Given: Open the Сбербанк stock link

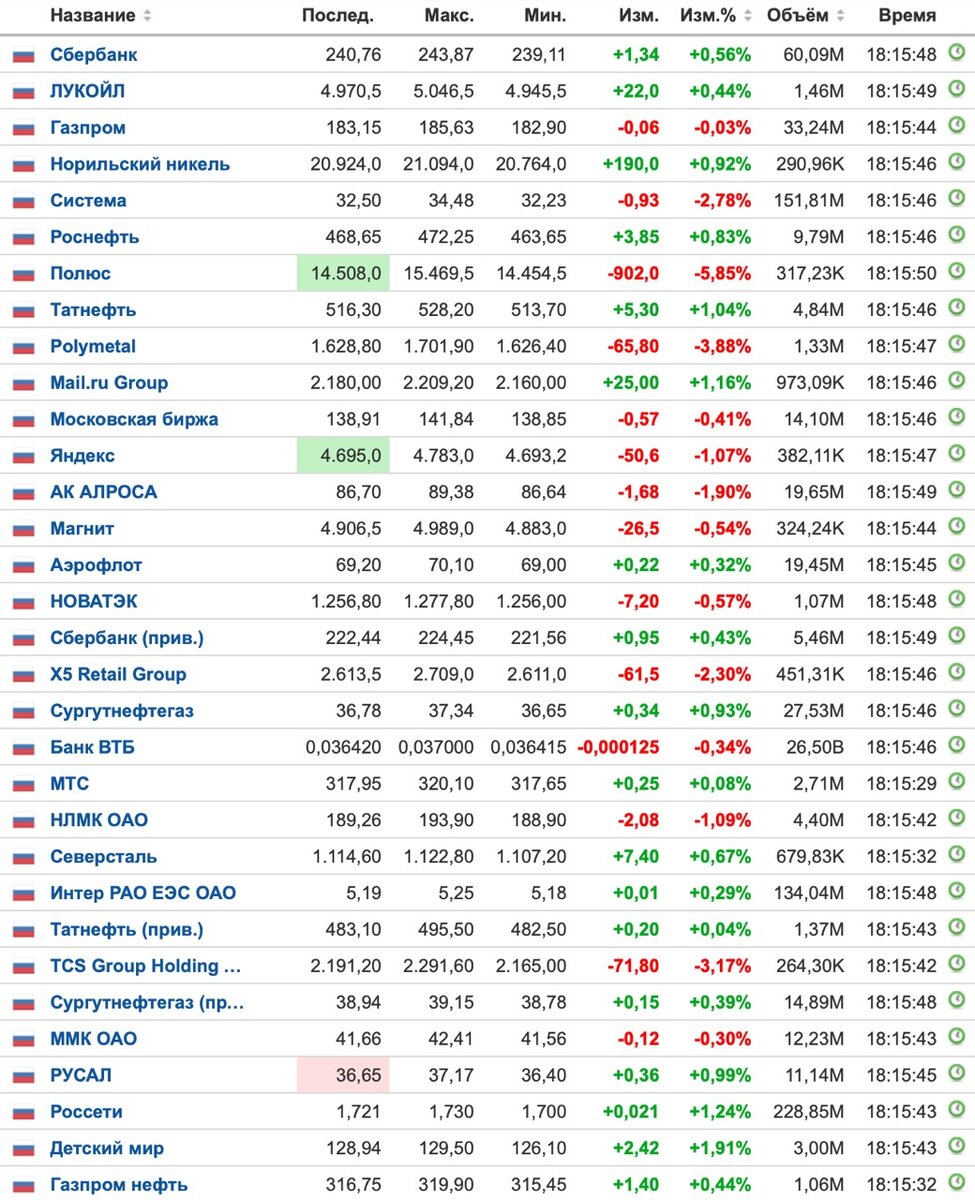Looking at the screenshot, I should coord(94,55).
